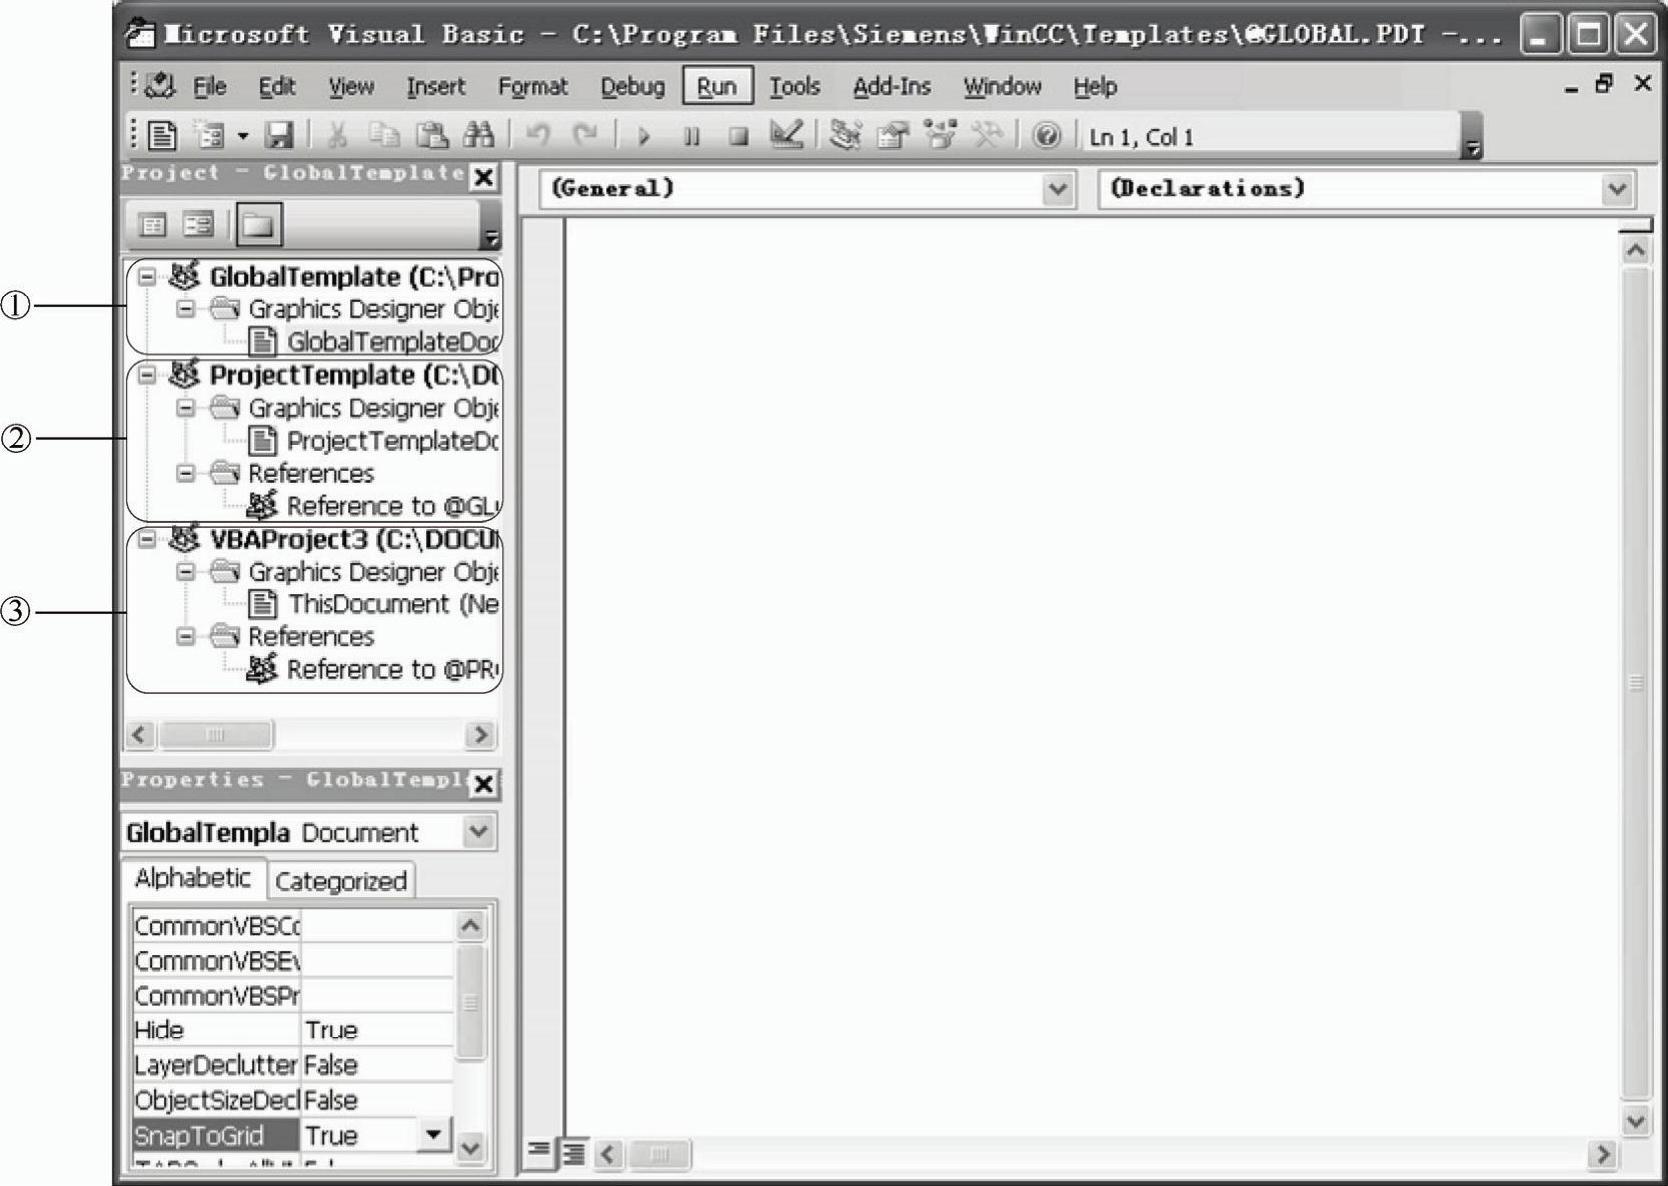The image size is (1668, 1186).
Task: Click View Object icon in Project panel
Action: click(x=198, y=225)
